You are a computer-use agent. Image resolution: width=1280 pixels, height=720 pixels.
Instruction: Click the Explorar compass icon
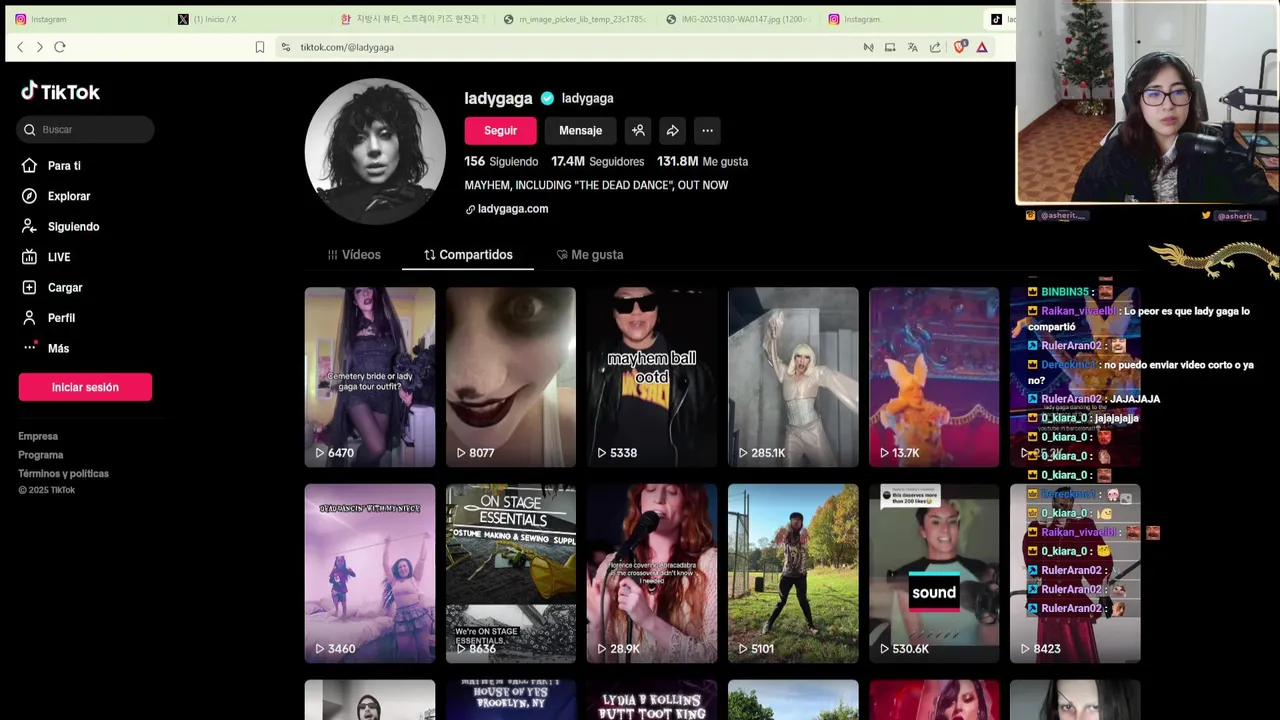29,196
